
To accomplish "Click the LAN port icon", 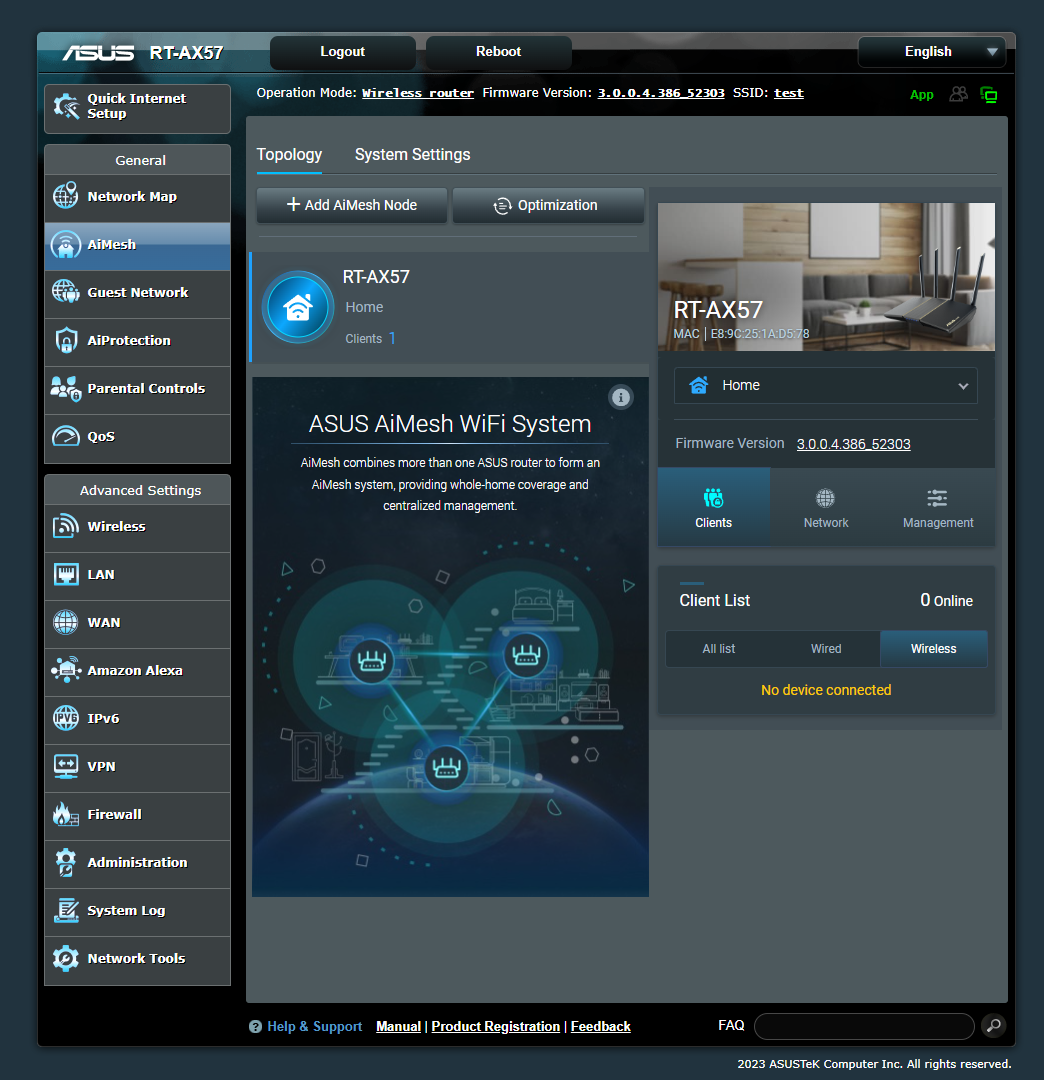I will click(x=66, y=574).
